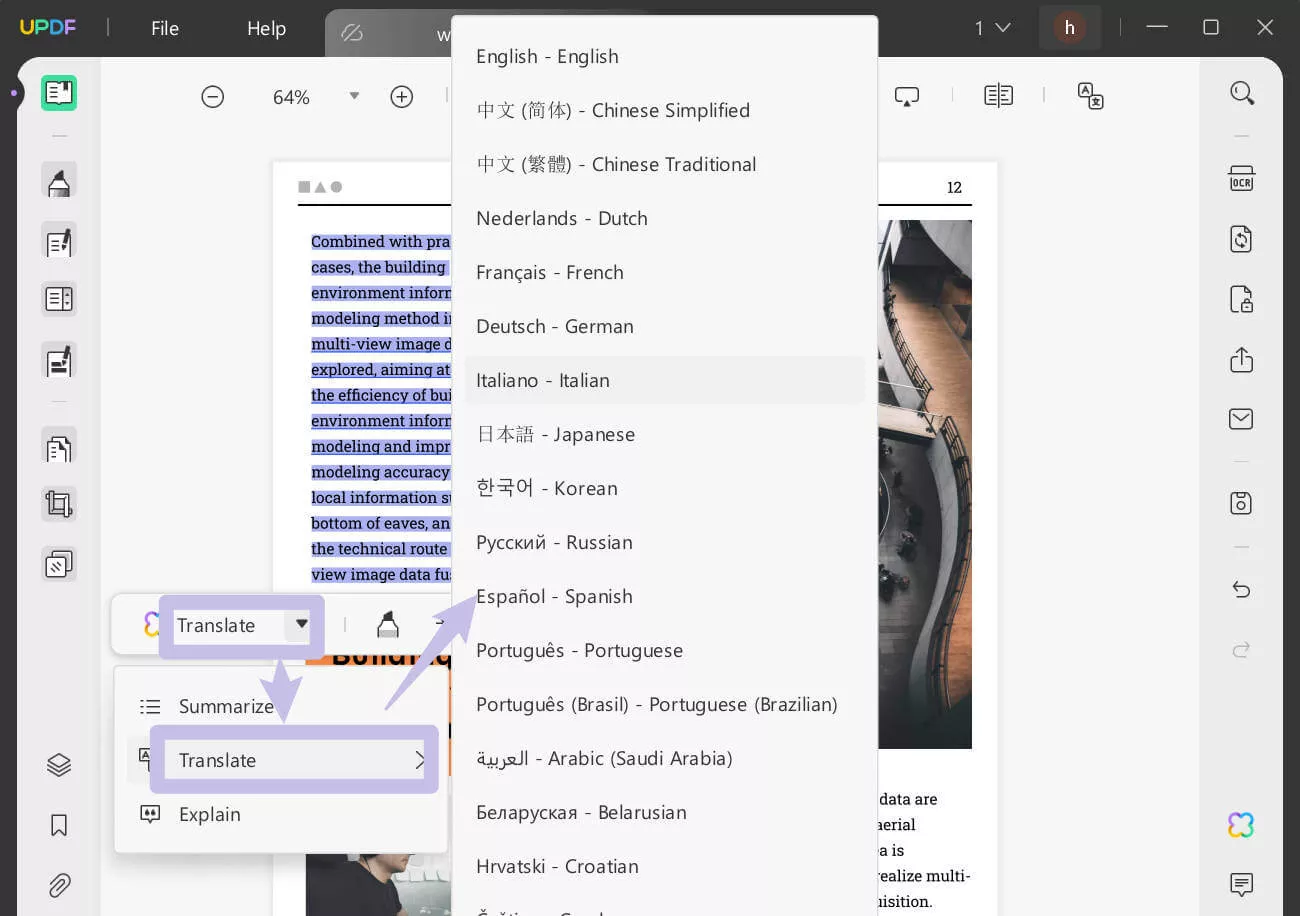Select the highlighter tool below the text
Image resolution: width=1300 pixels, height=916 pixels.
pos(388,624)
